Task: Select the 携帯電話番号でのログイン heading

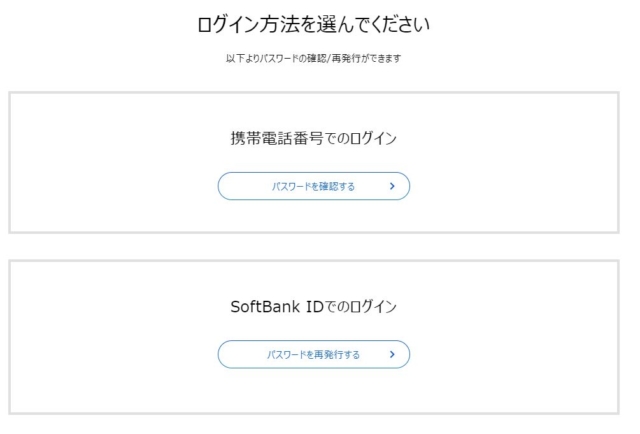Action: pyautogui.click(x=313, y=139)
